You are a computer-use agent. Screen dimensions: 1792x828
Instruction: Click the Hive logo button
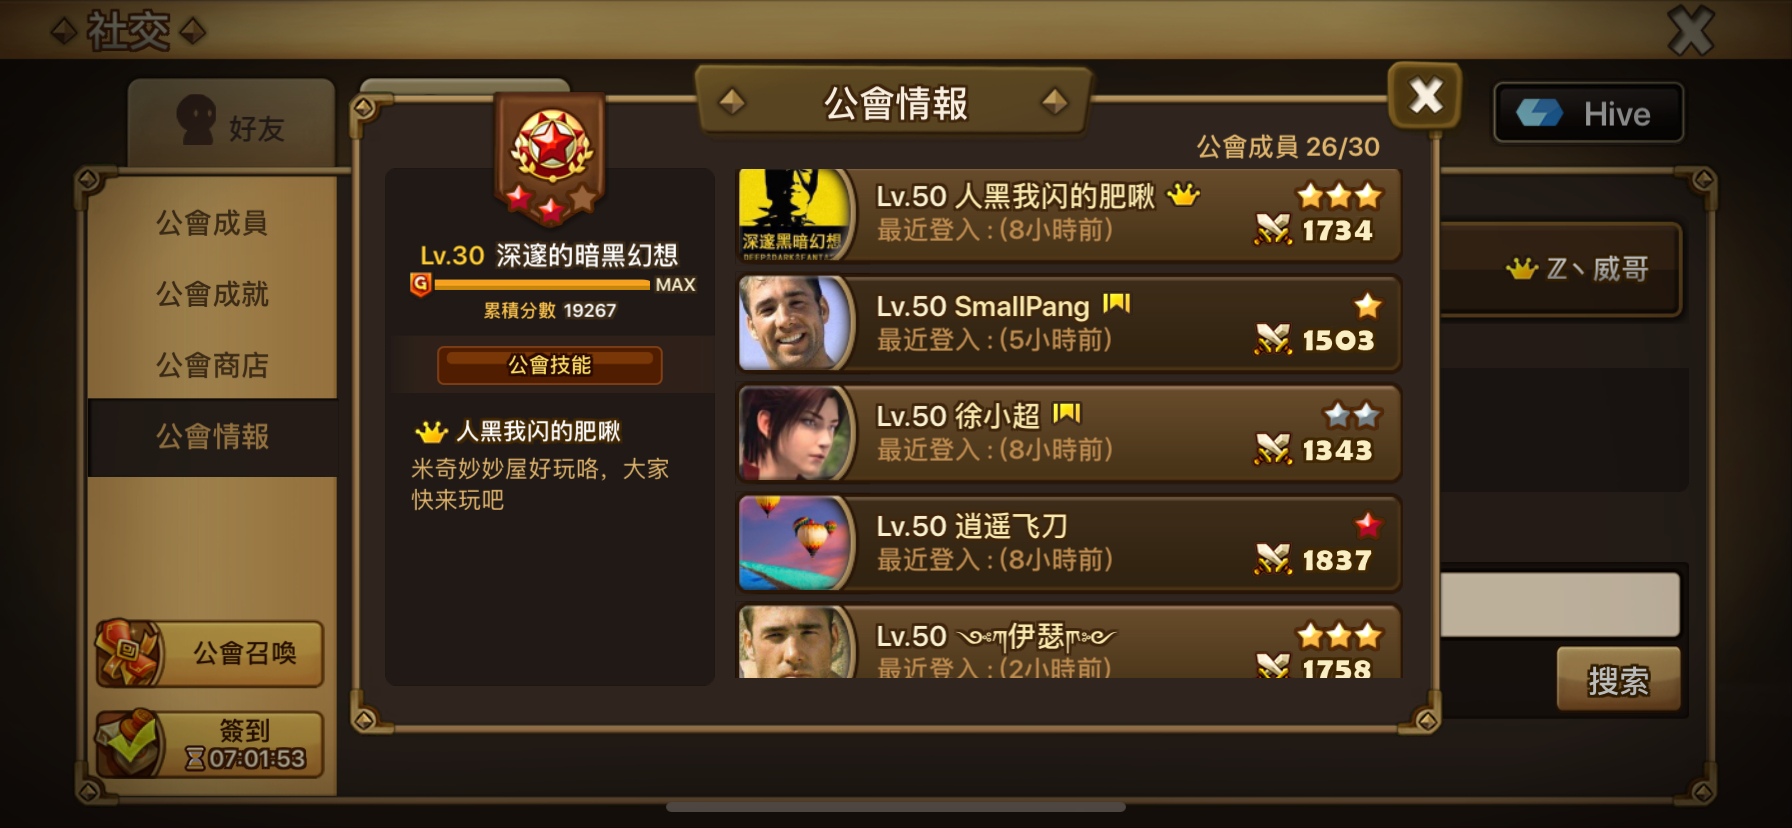[1588, 113]
